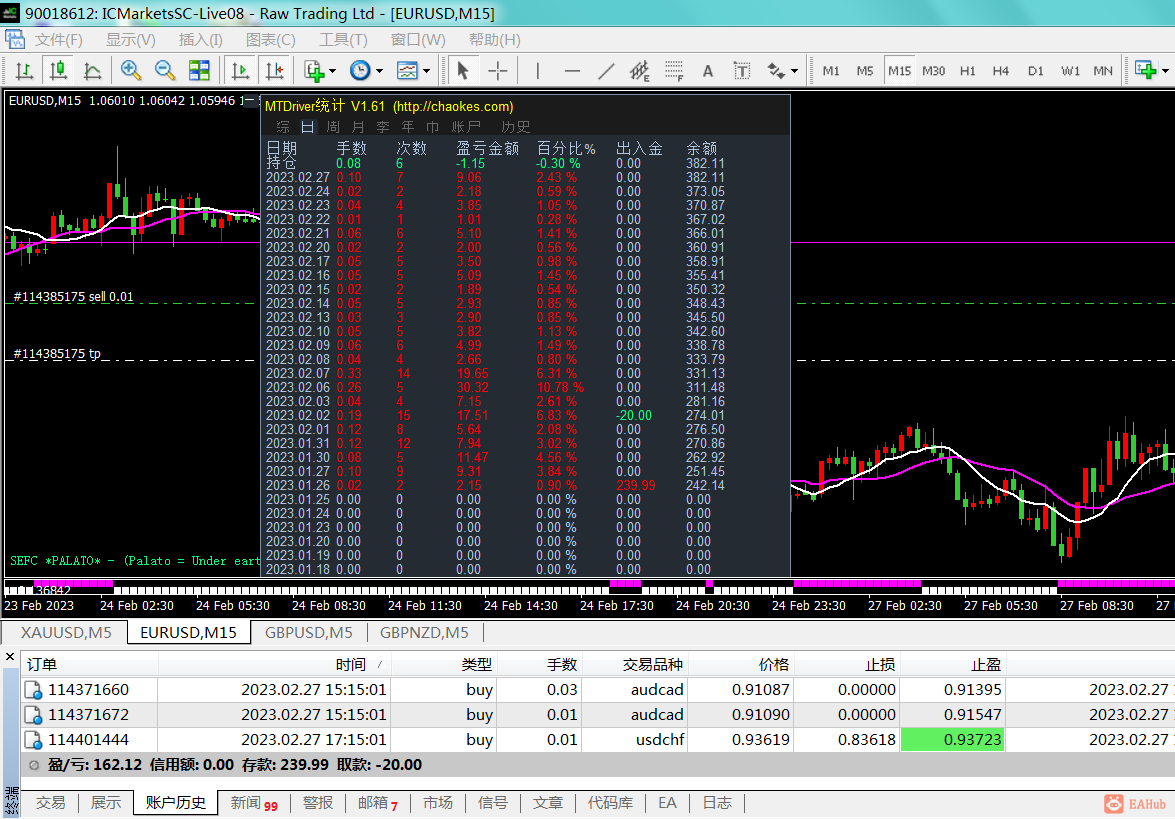Tile windows with the grid icon
Screen dimensions: 1175x819
[x=199, y=70]
